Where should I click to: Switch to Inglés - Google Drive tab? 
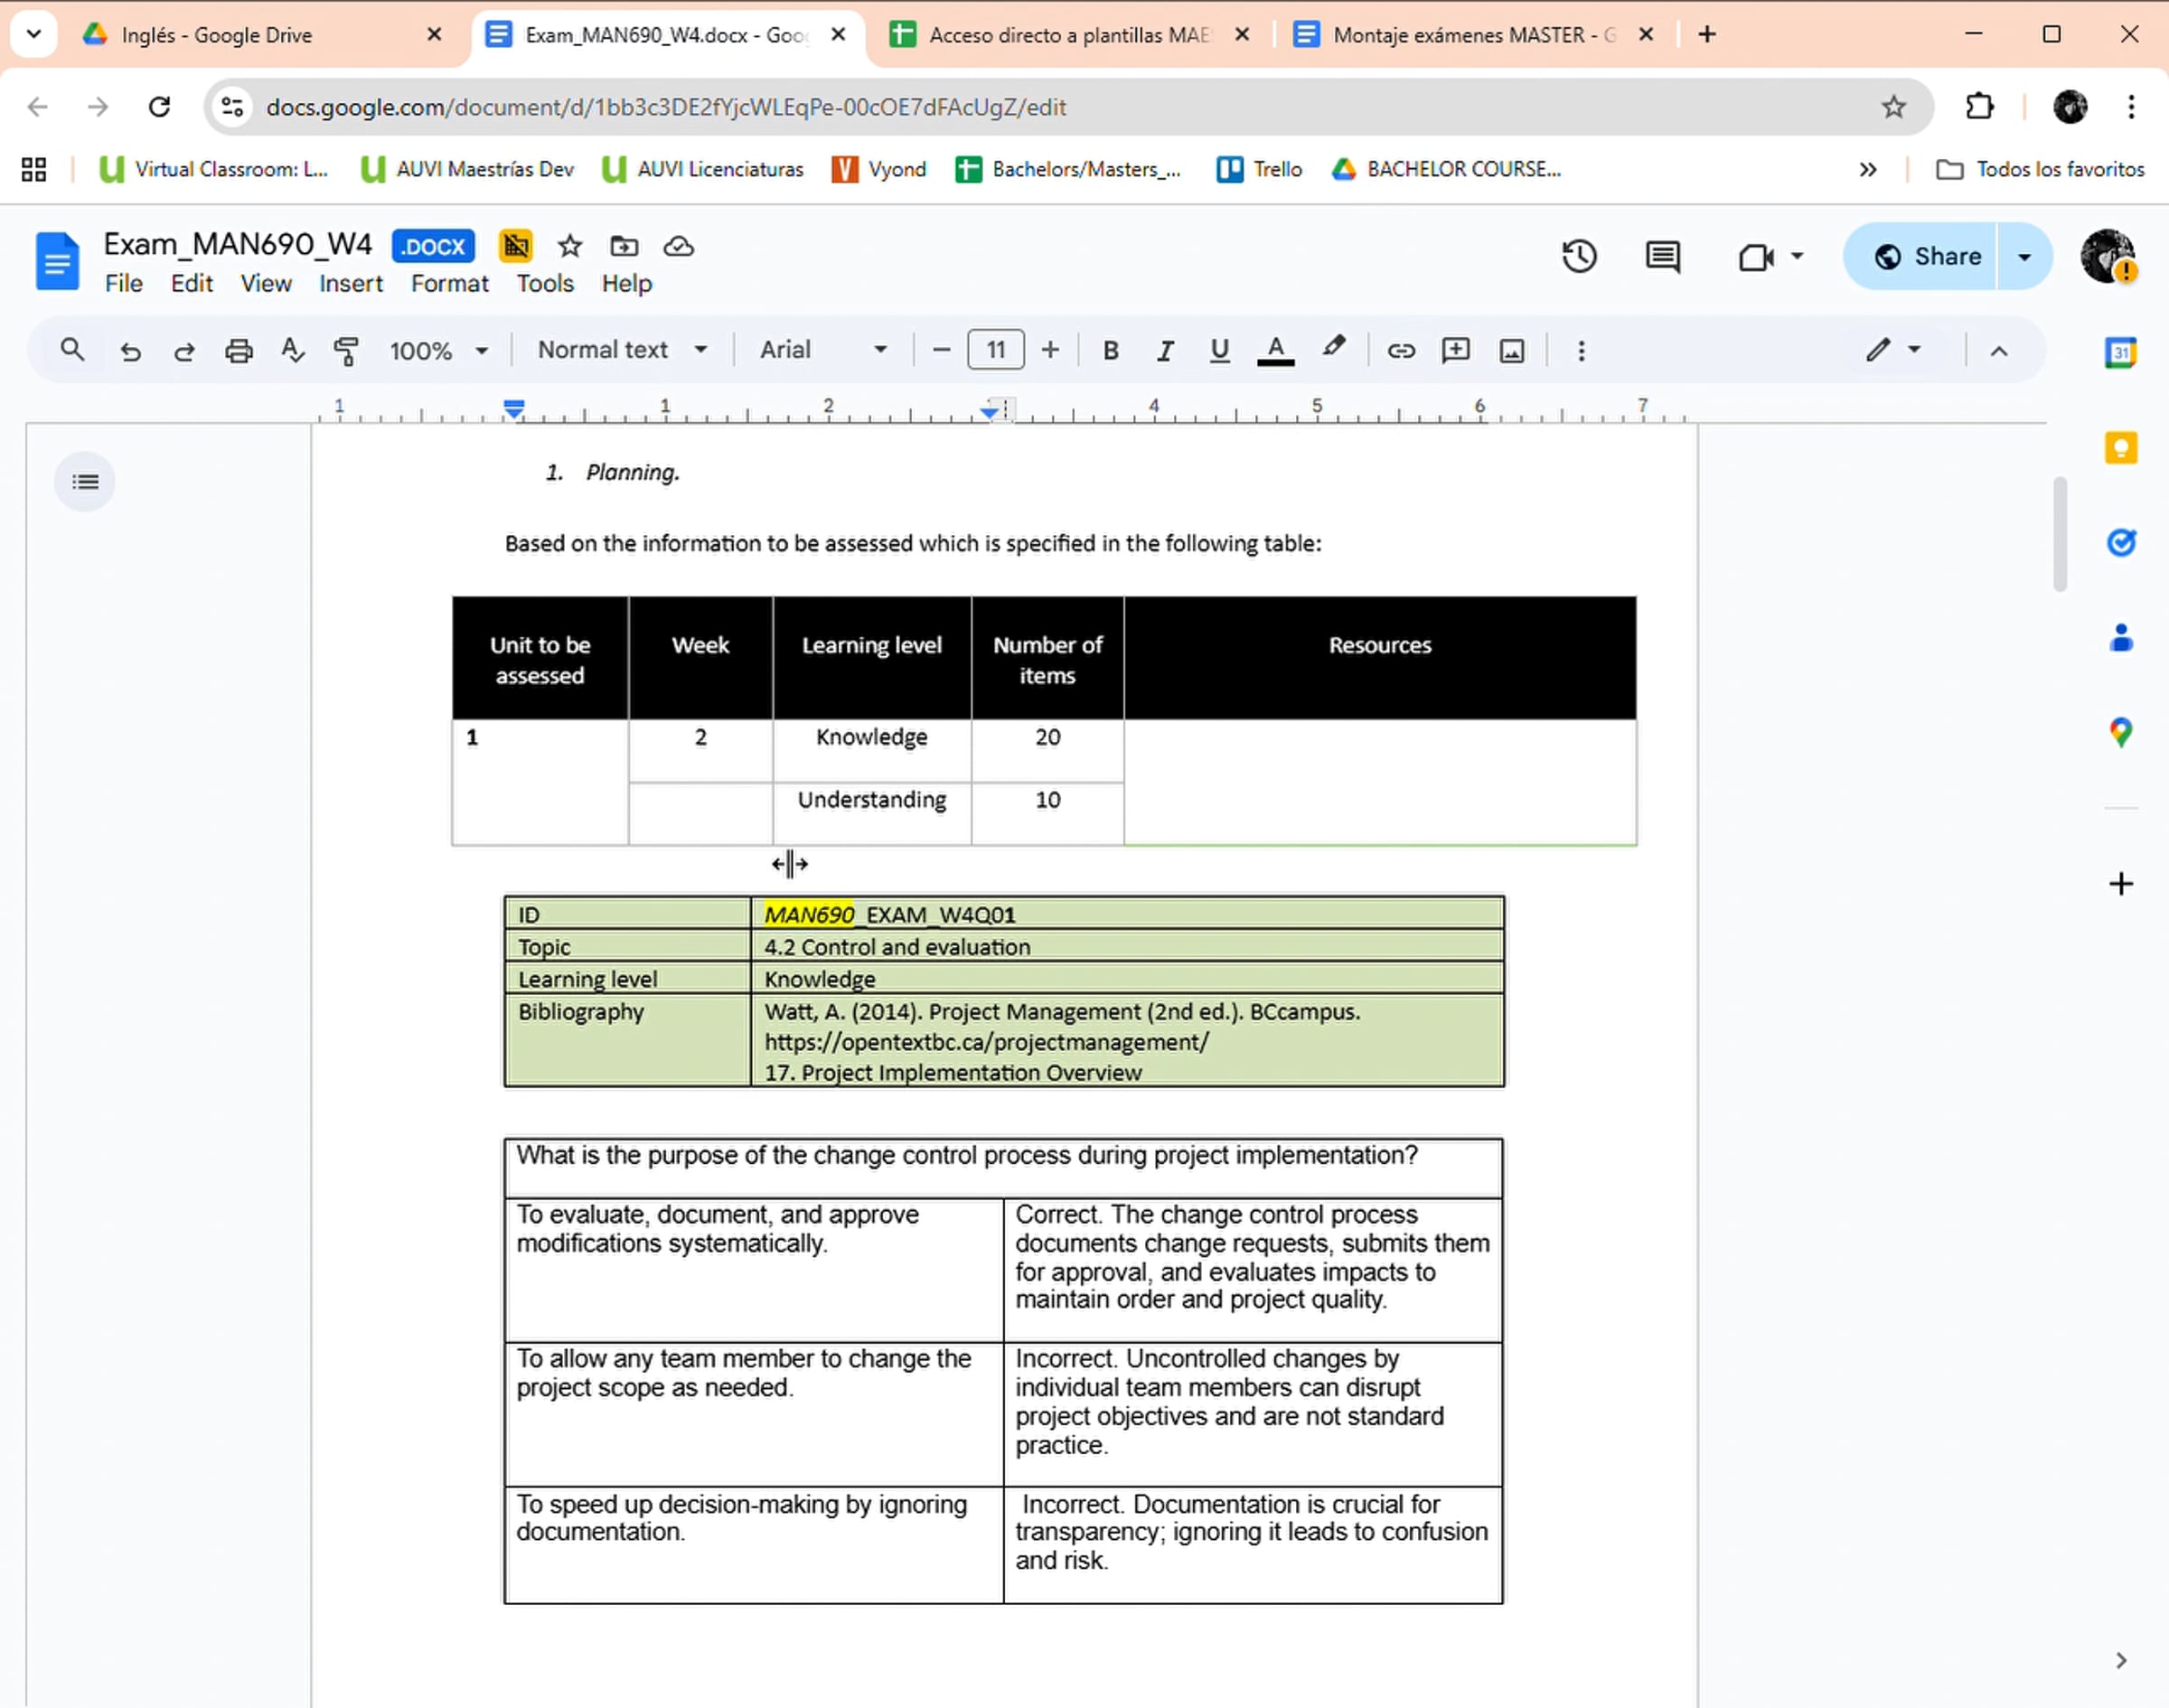click(217, 35)
